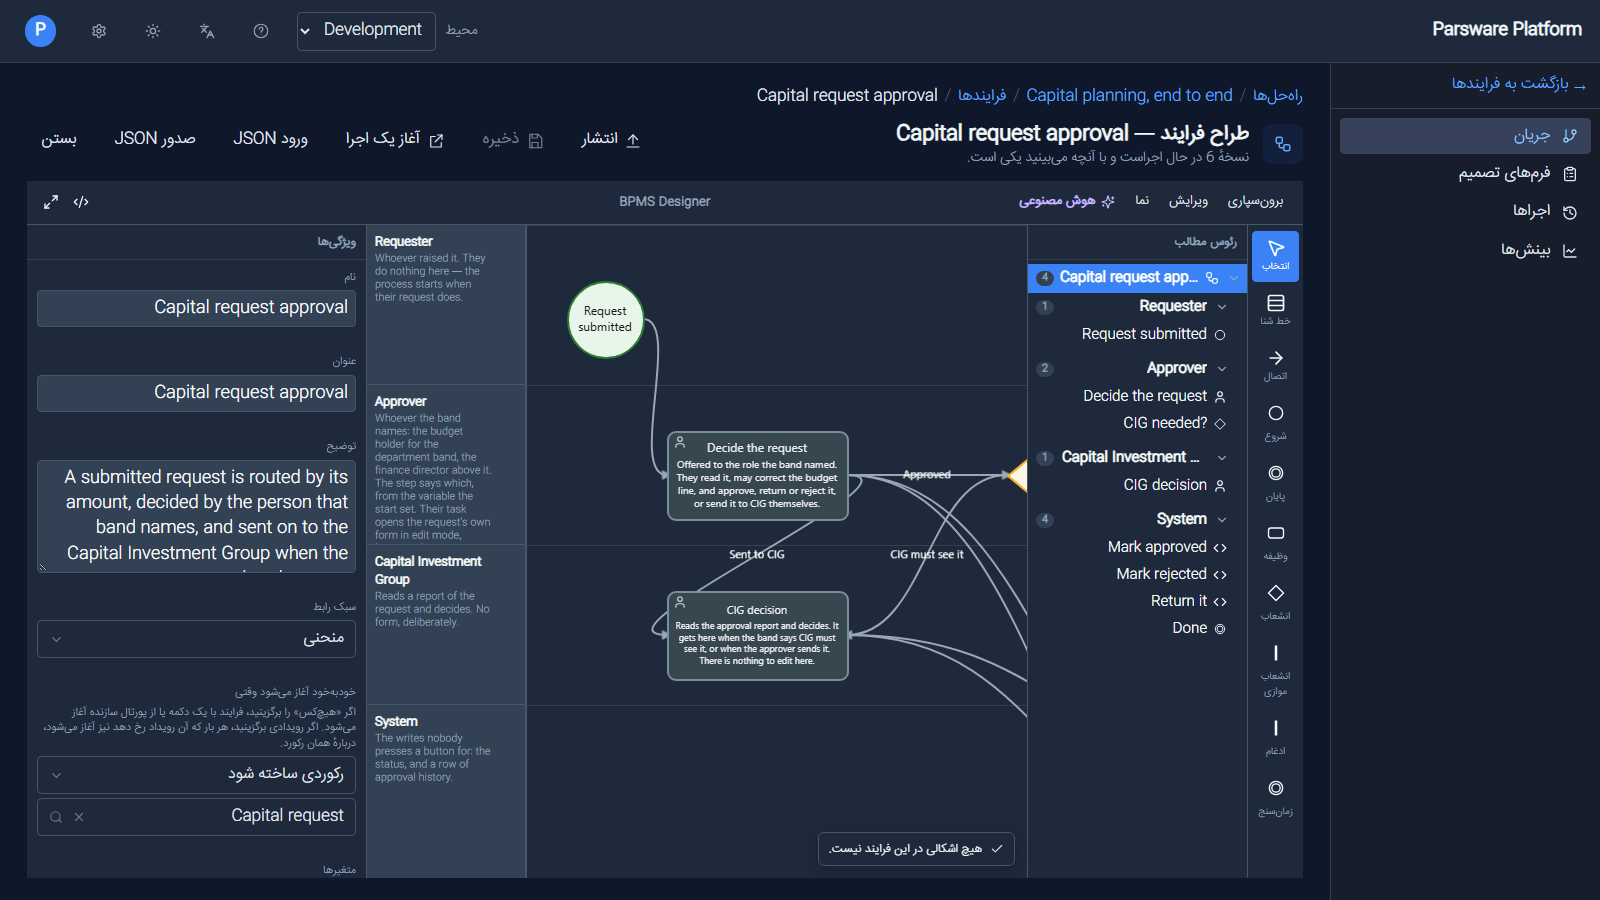The image size is (1600, 900).
Task: Open the settings gear in the top bar
Action: 99,31
